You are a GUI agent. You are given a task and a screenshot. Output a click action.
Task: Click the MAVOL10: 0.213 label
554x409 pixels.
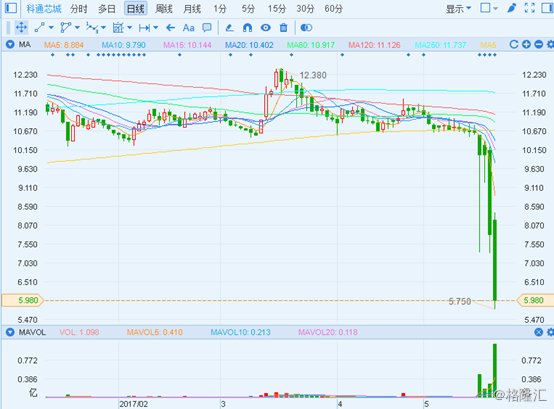(240, 332)
